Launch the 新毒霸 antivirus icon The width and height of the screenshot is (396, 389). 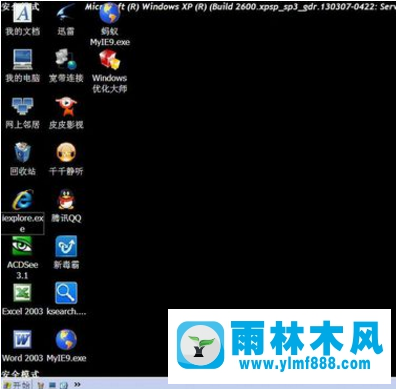(x=66, y=252)
